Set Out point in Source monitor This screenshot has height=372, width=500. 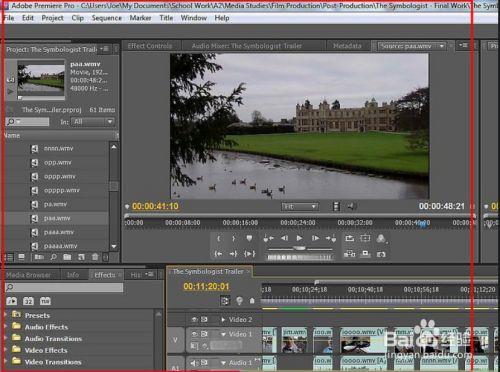pyautogui.click(x=234, y=238)
